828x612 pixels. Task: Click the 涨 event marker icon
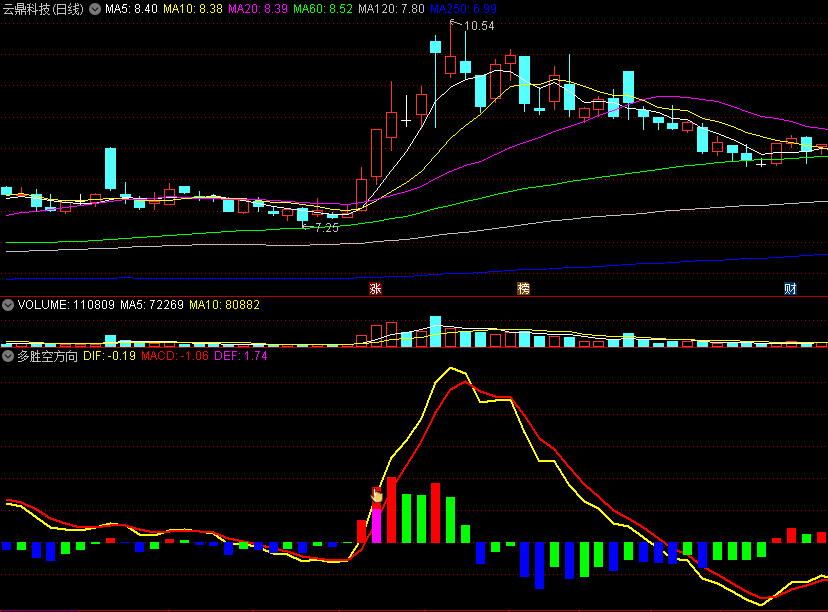(x=375, y=288)
